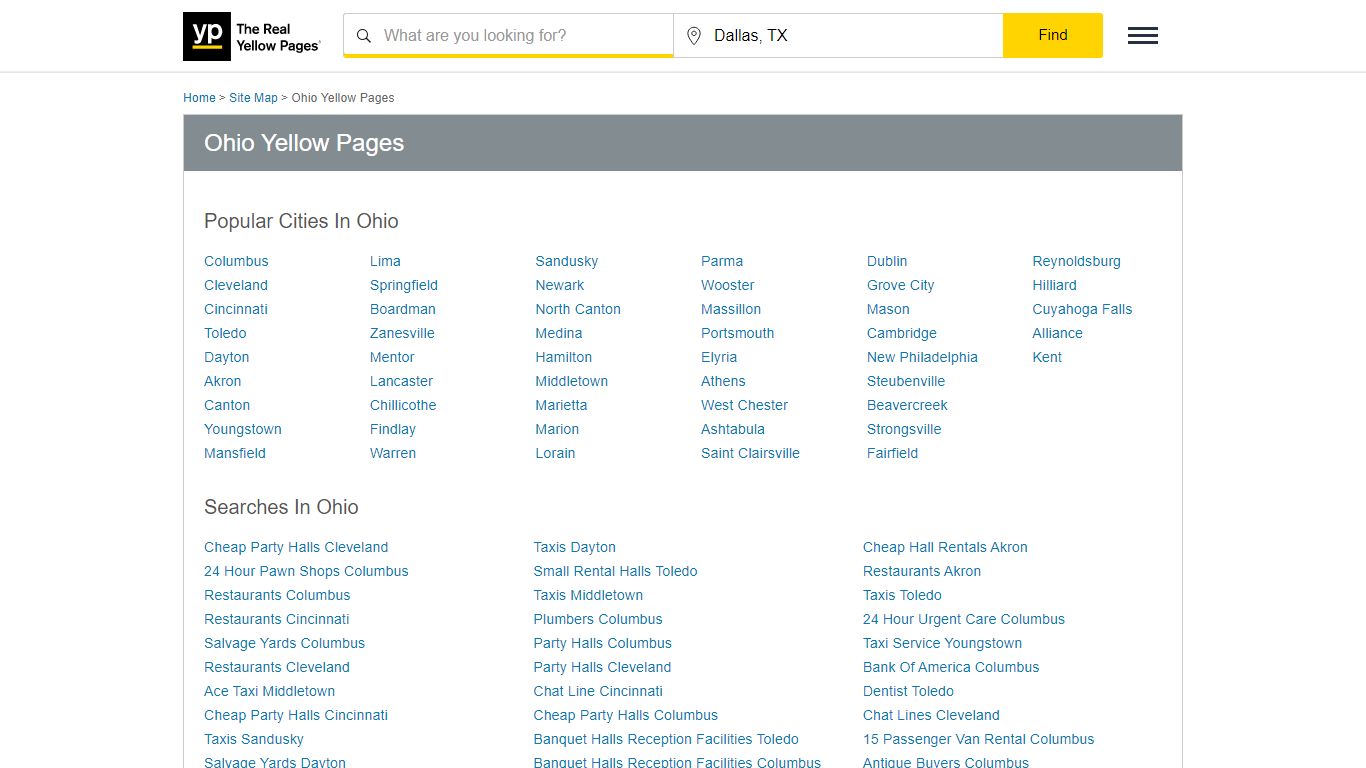Screen dimensions: 1366x768
Task: Open Cleveland city link
Action: (236, 285)
